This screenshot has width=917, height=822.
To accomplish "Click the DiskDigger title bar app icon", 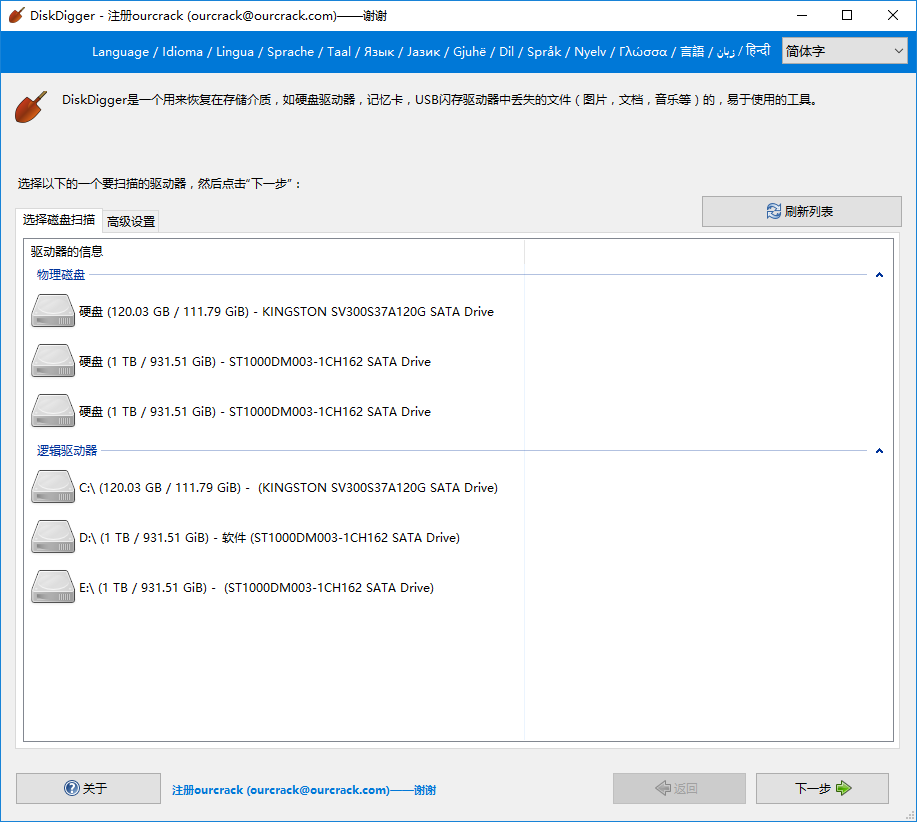I will coord(16,15).
